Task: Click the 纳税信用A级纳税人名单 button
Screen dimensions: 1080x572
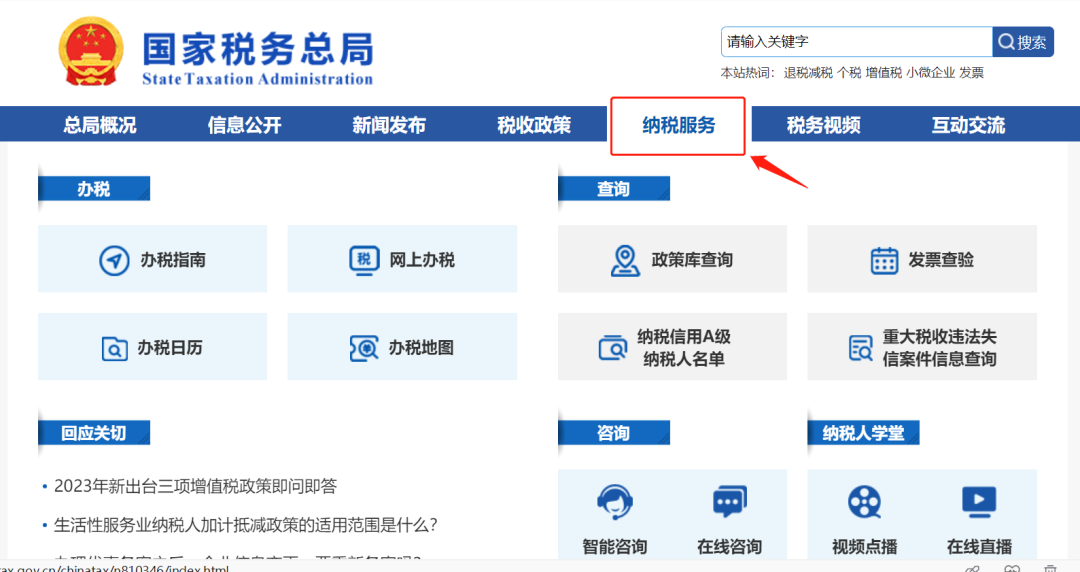Action: (672, 347)
